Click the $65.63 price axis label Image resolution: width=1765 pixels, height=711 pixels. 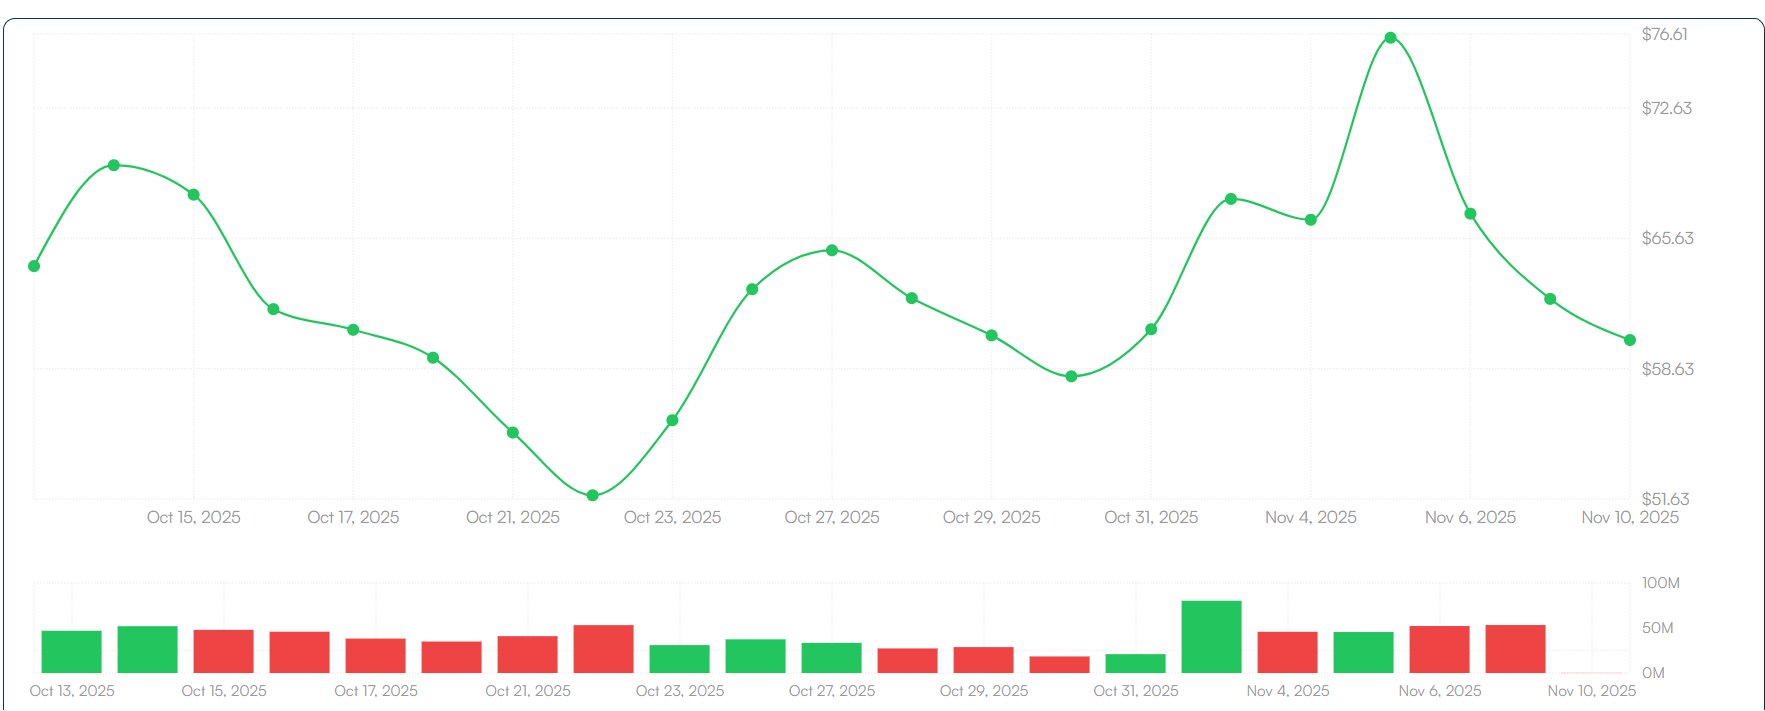pyautogui.click(x=1667, y=238)
